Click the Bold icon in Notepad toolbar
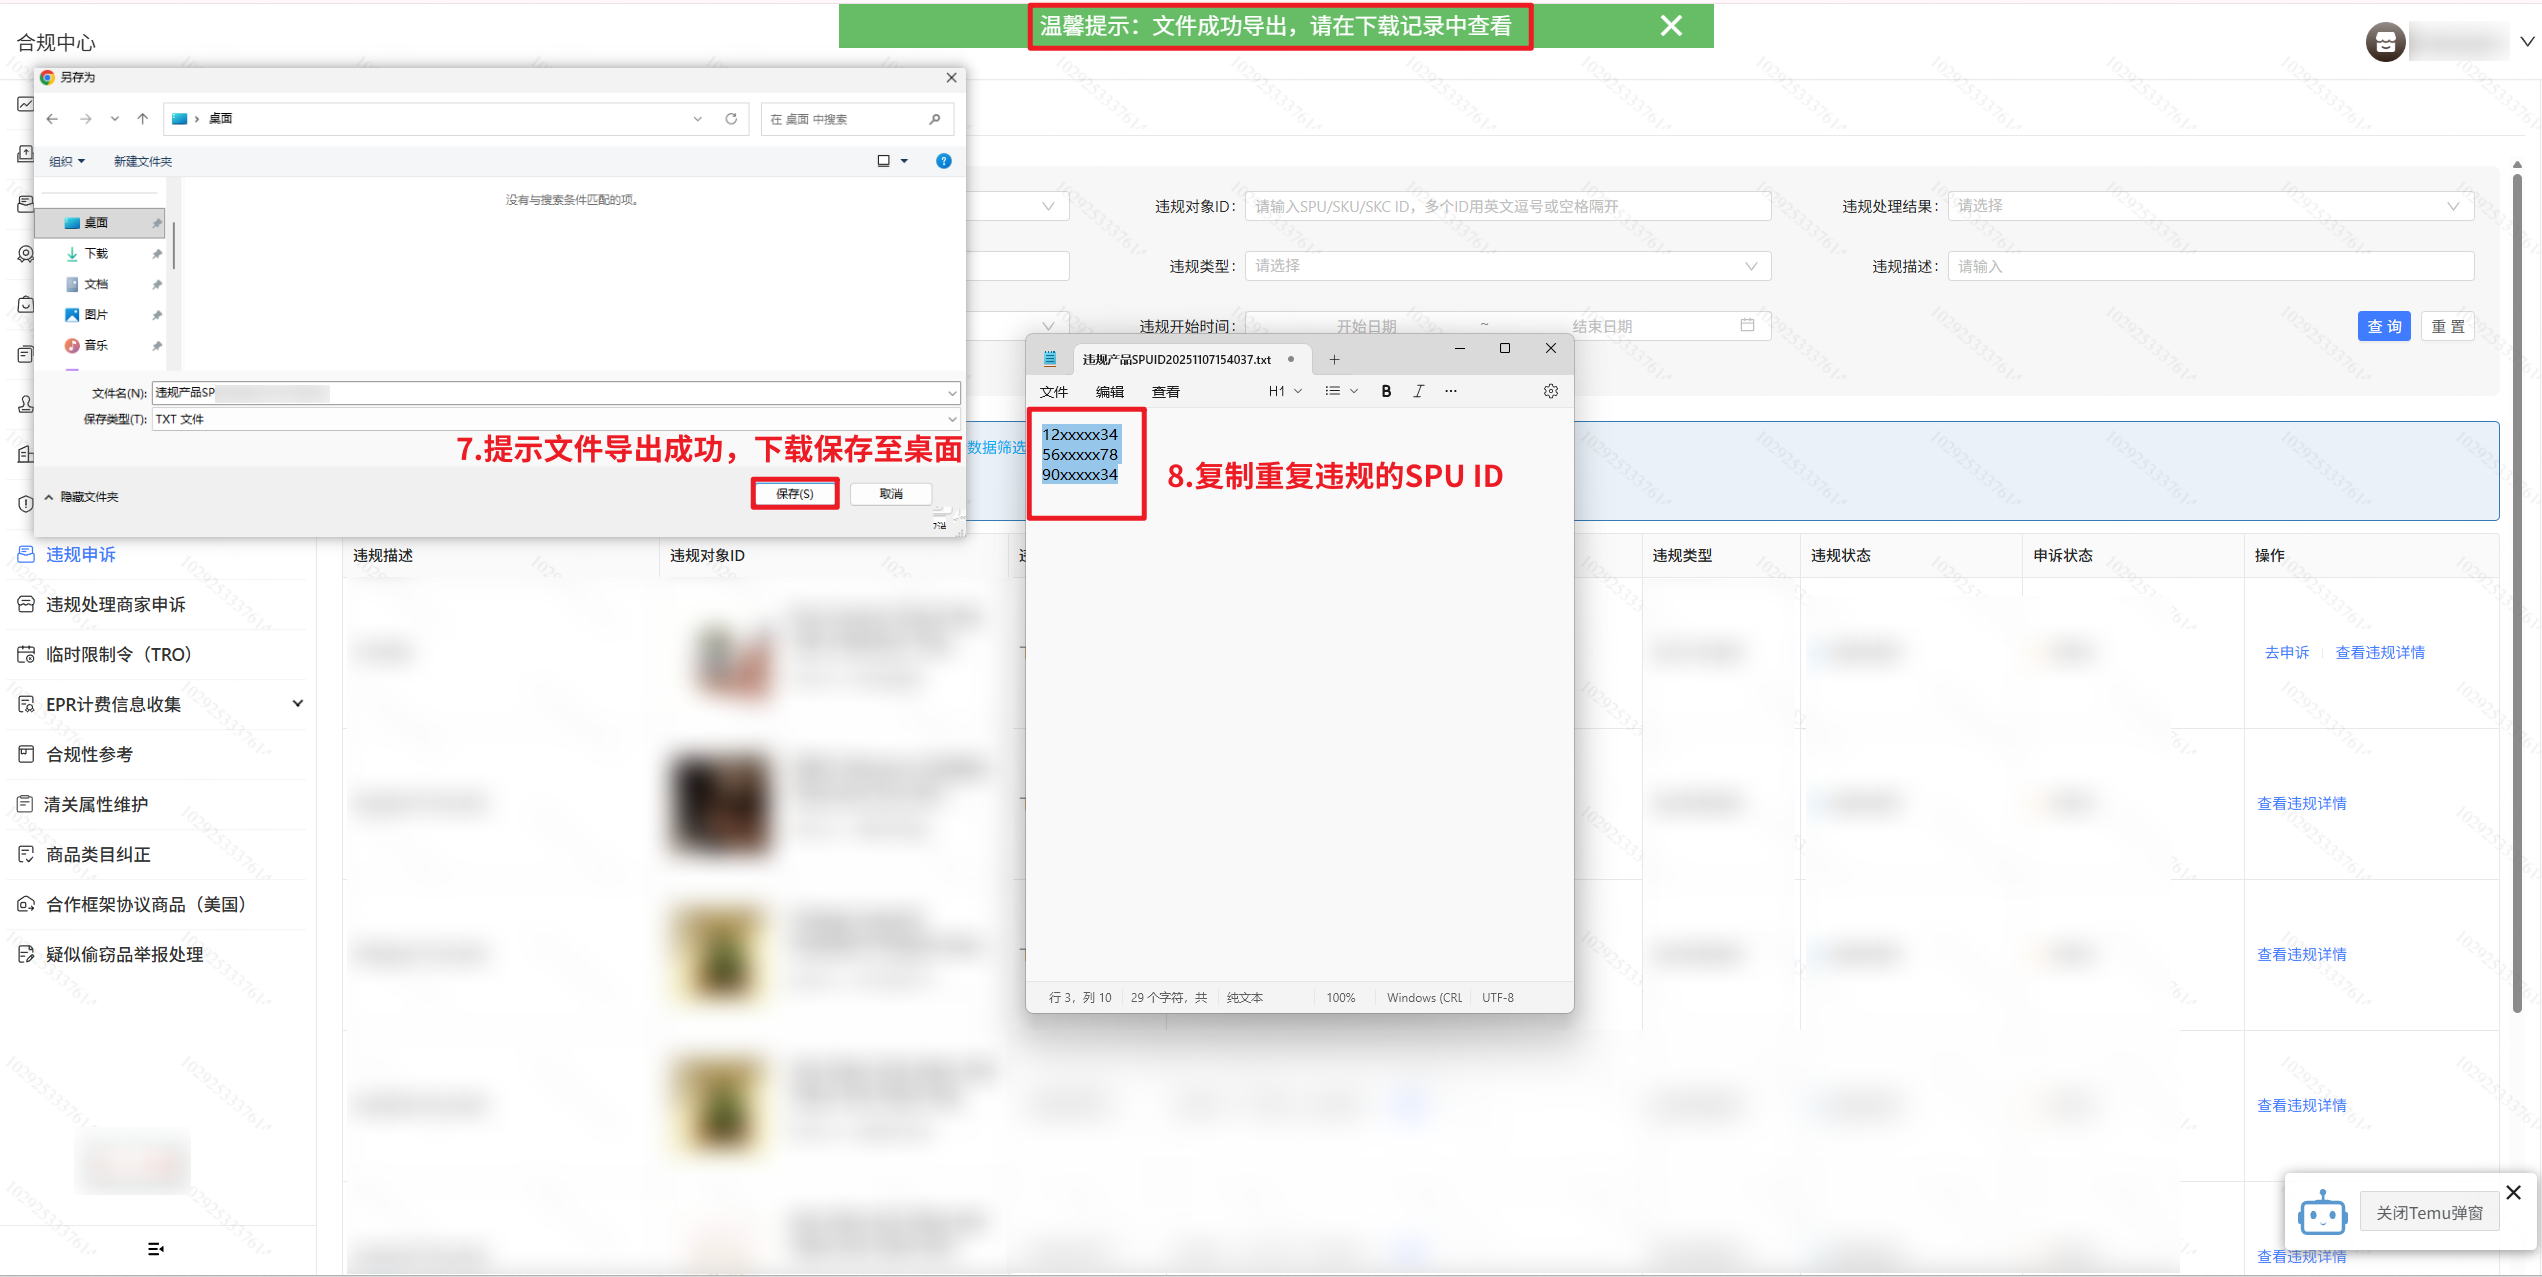2542x1277 pixels. (1386, 391)
